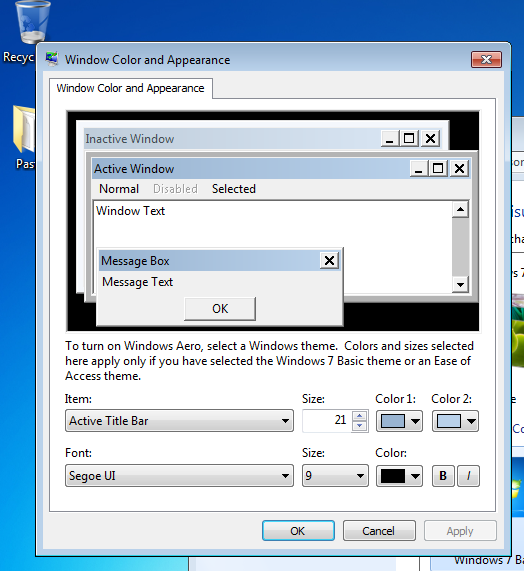Viewport: 524px width, 571px height.
Task: Open the font Color black swatch
Action: [399, 476]
